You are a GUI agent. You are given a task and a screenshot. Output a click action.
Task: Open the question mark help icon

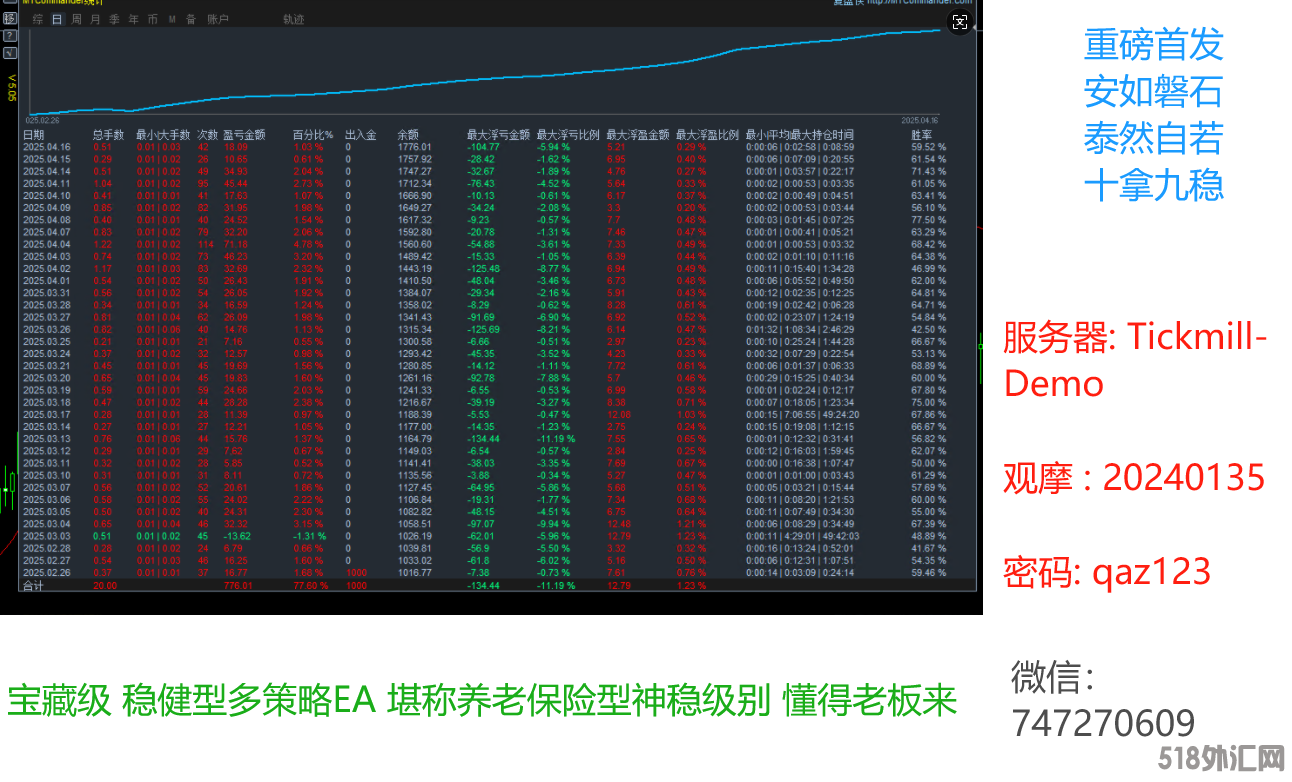9,35
